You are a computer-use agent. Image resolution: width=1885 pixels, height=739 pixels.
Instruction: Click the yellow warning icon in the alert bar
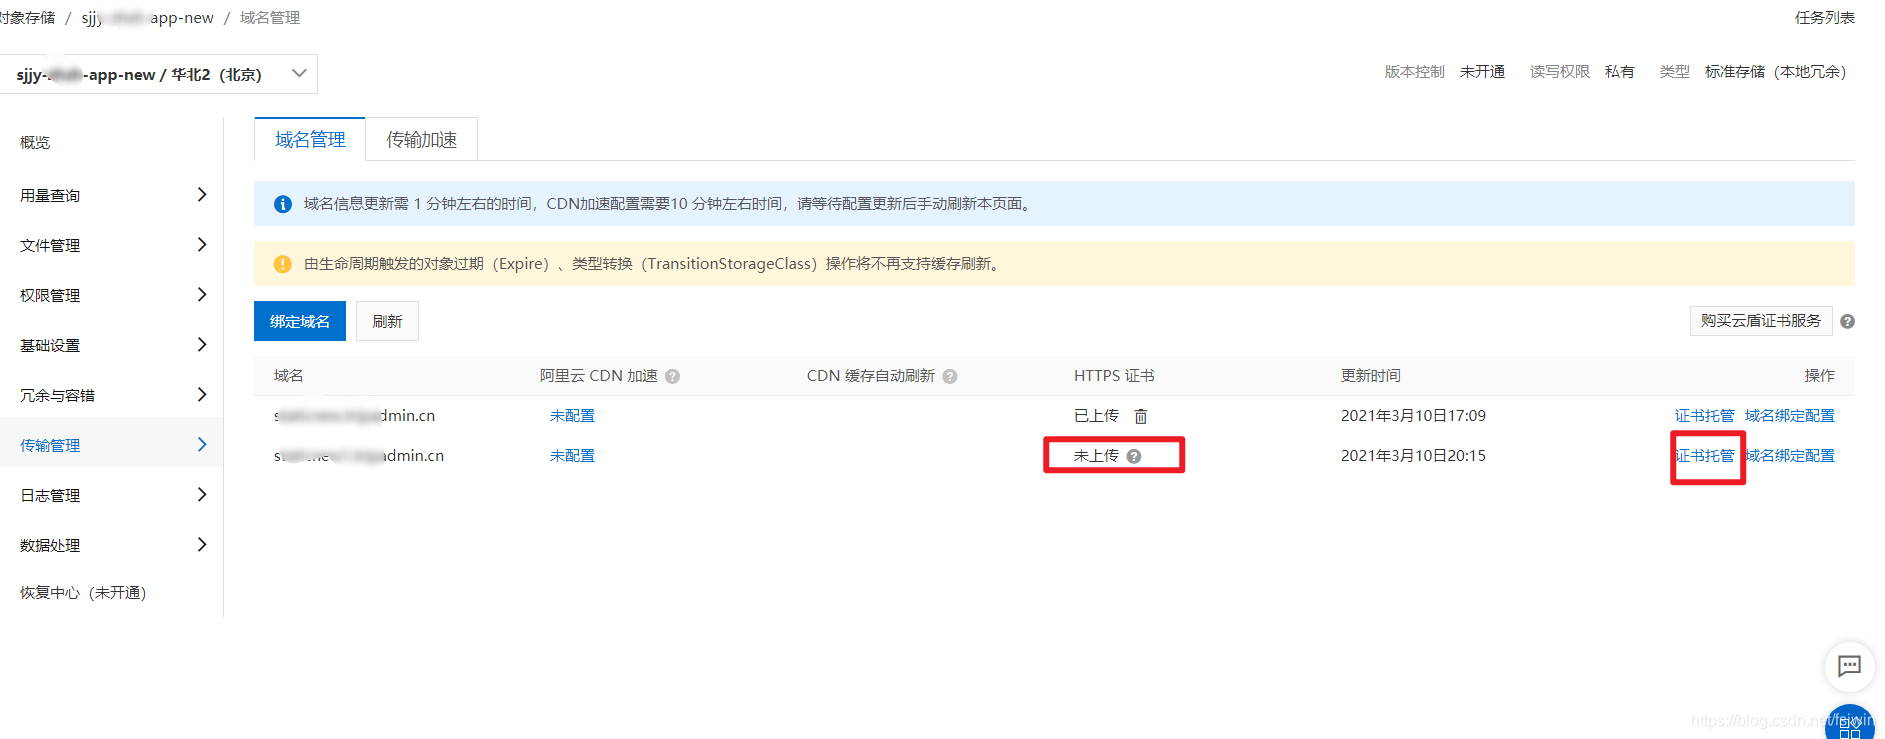tap(283, 264)
